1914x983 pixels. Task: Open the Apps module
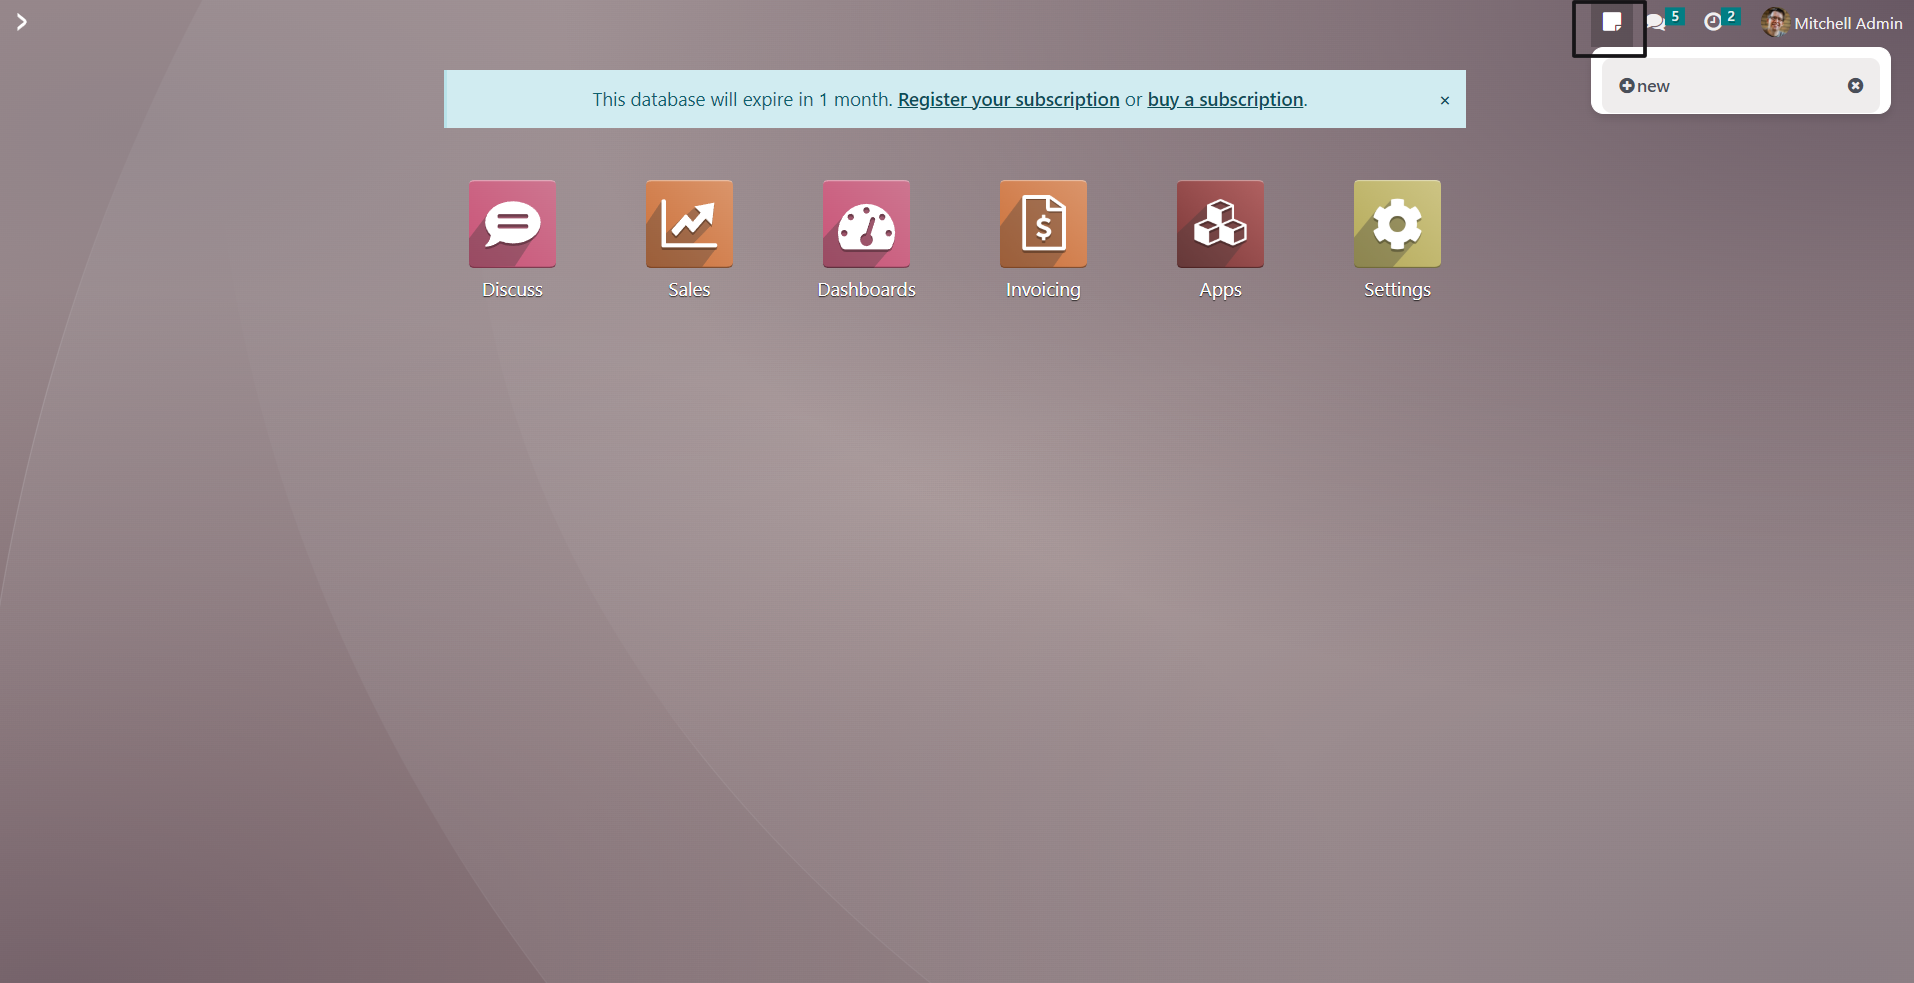1220,224
